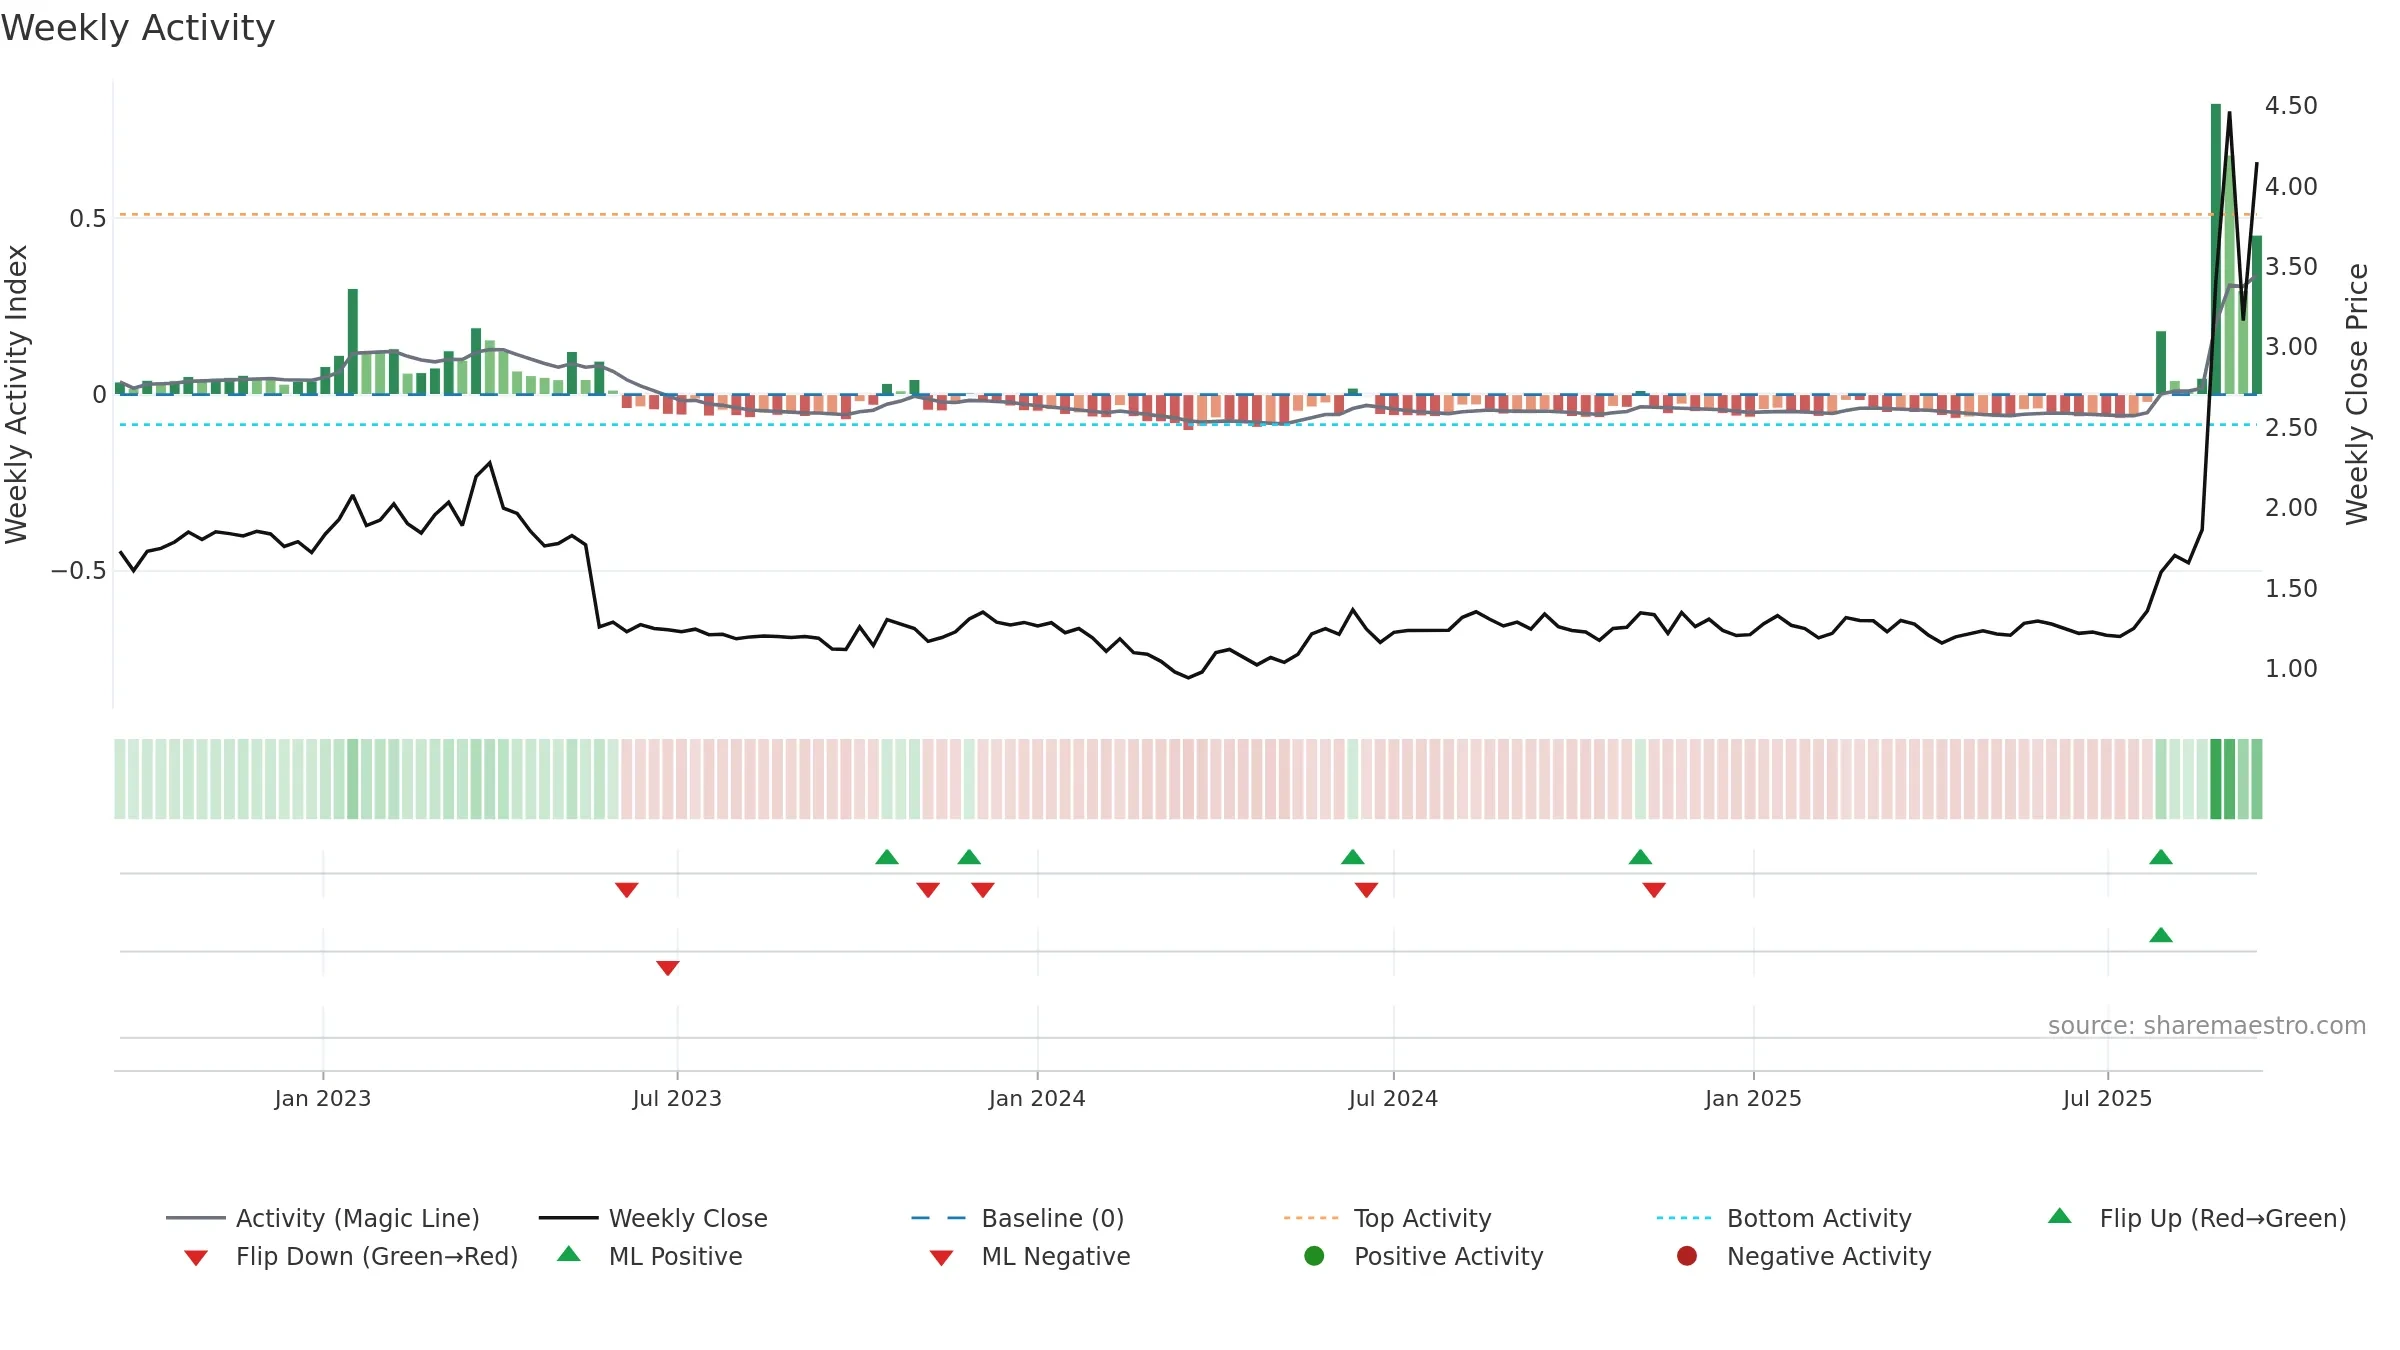Image resolution: width=2400 pixels, height=1350 pixels.
Task: Select the ML Negative marker just before Jul 2023
Action: (668, 968)
